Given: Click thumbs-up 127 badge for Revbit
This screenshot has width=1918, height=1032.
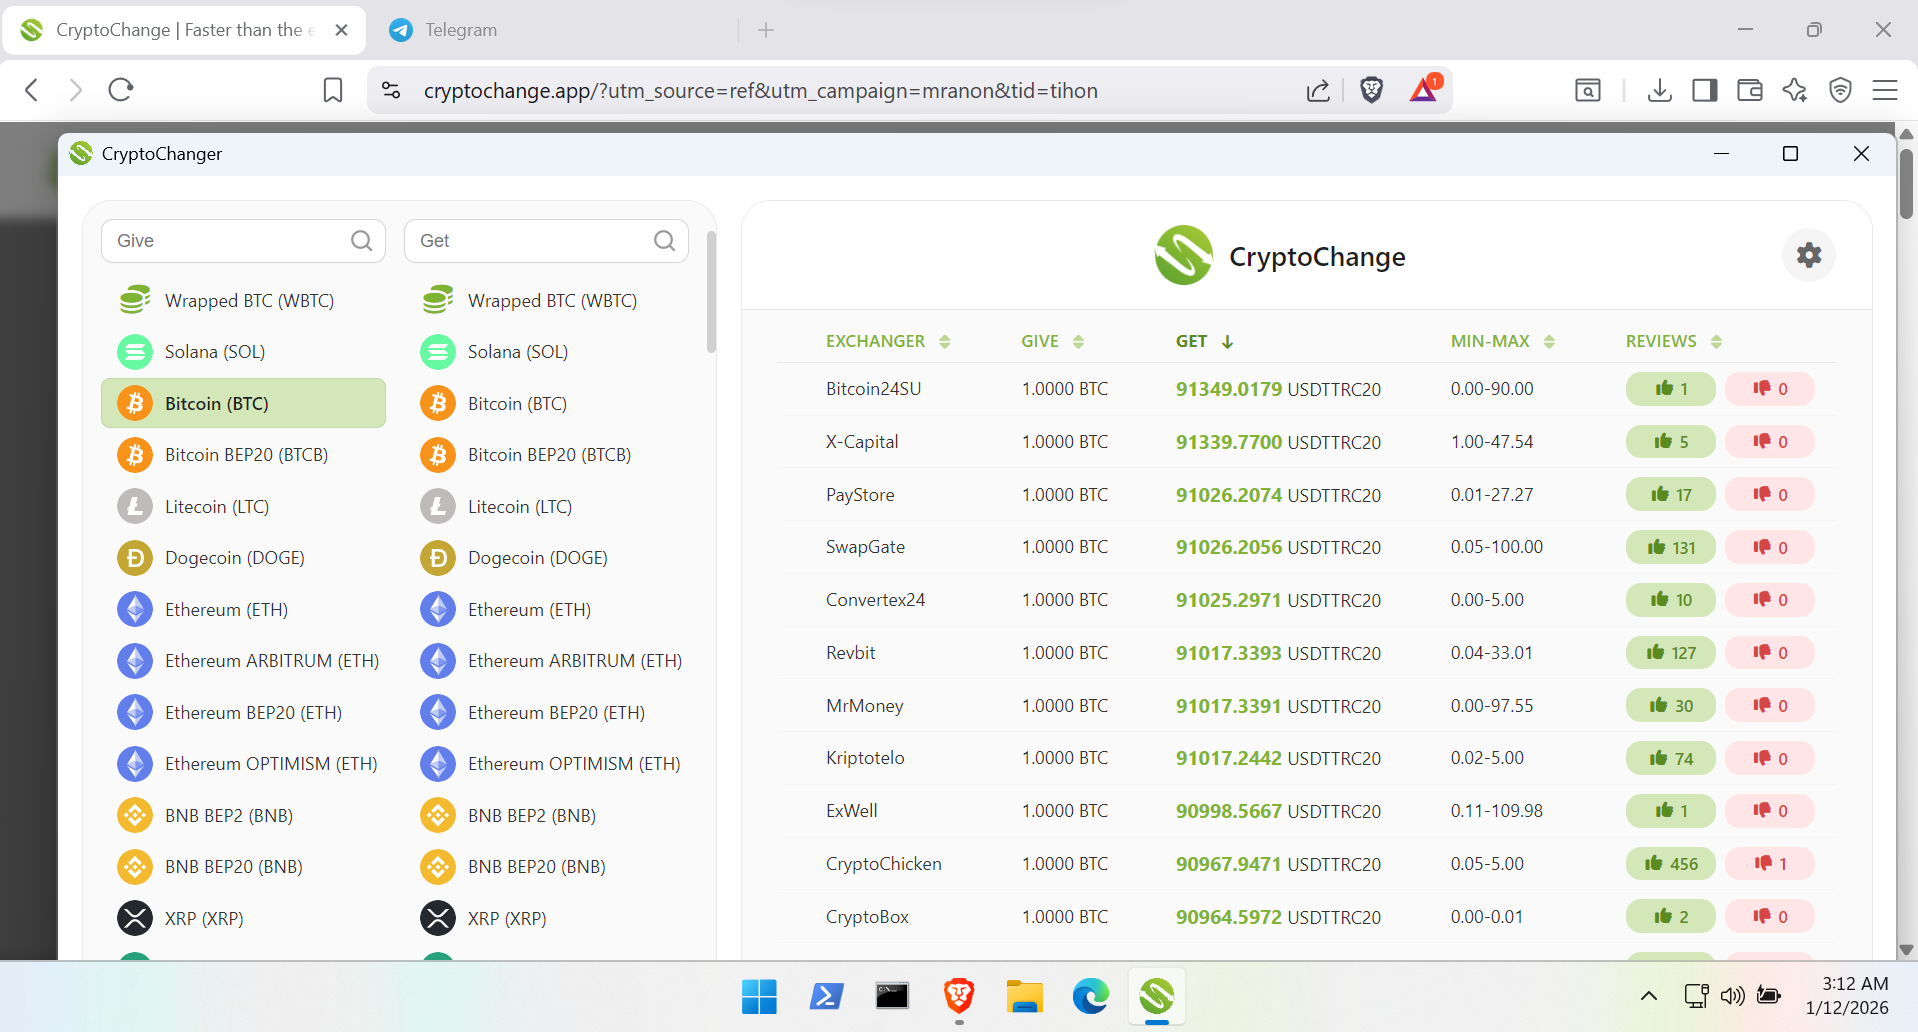Looking at the screenshot, I should pyautogui.click(x=1670, y=653).
